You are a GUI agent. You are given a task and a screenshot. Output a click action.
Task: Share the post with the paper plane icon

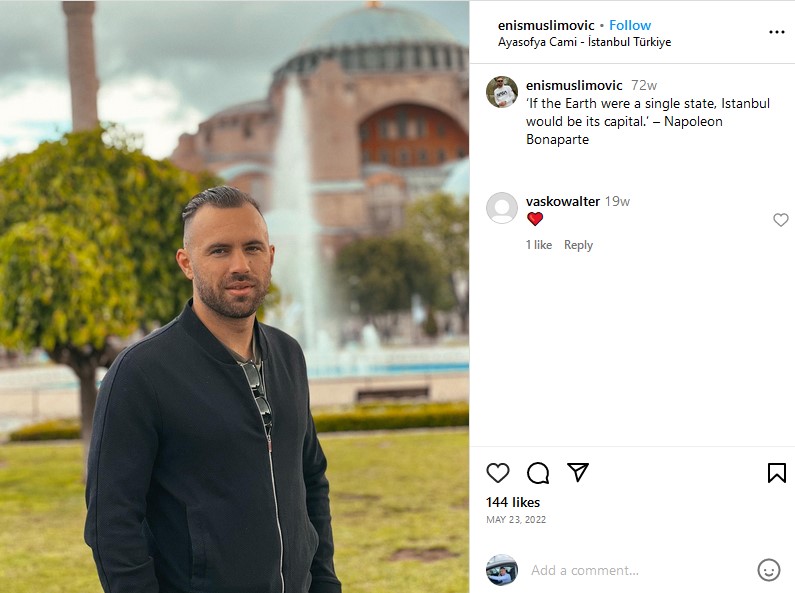(578, 472)
